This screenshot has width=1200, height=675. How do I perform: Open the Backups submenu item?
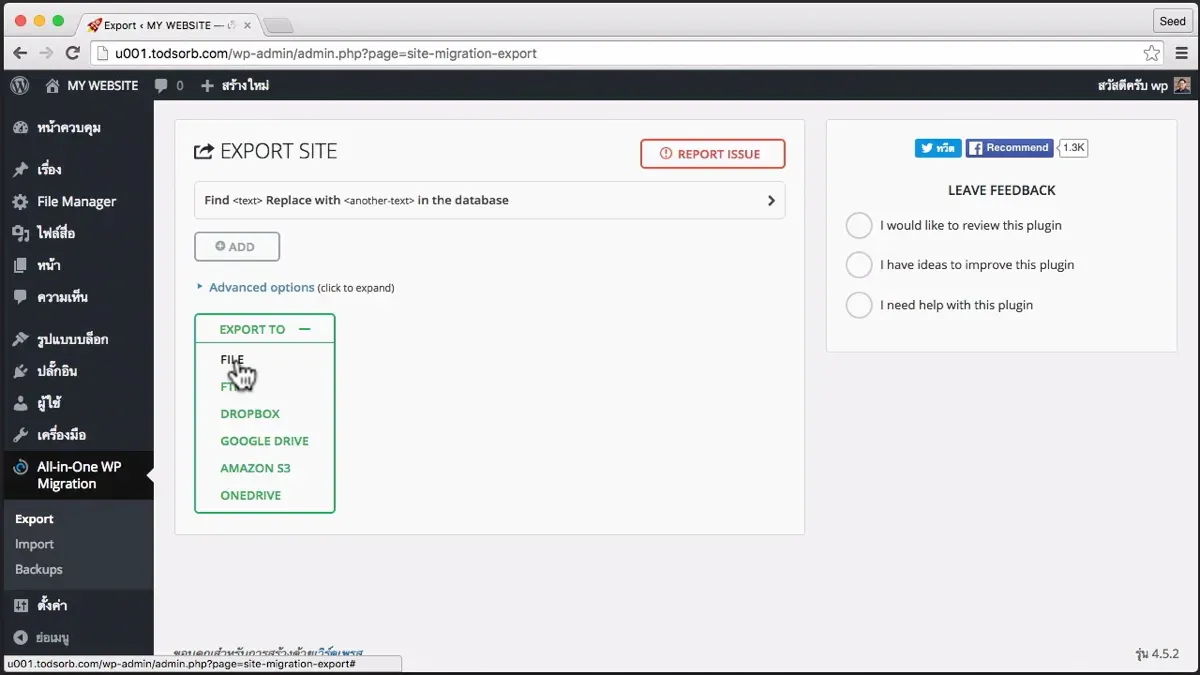pos(38,569)
